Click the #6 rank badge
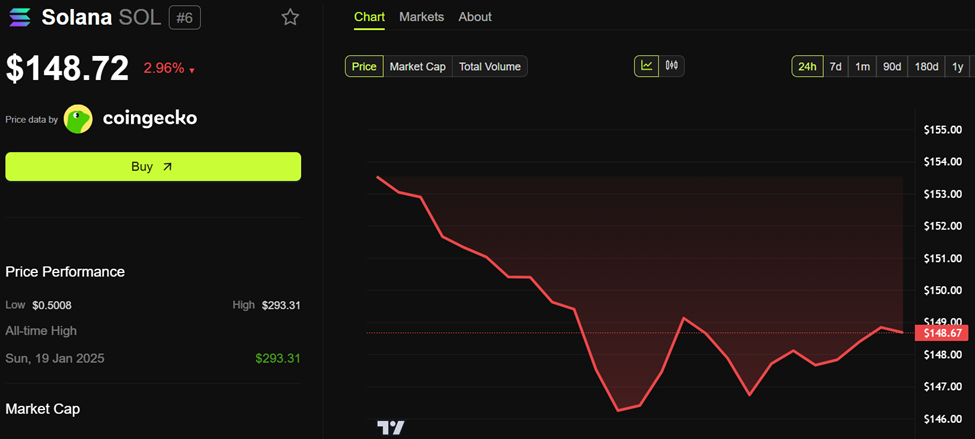975x439 pixels. coord(185,17)
